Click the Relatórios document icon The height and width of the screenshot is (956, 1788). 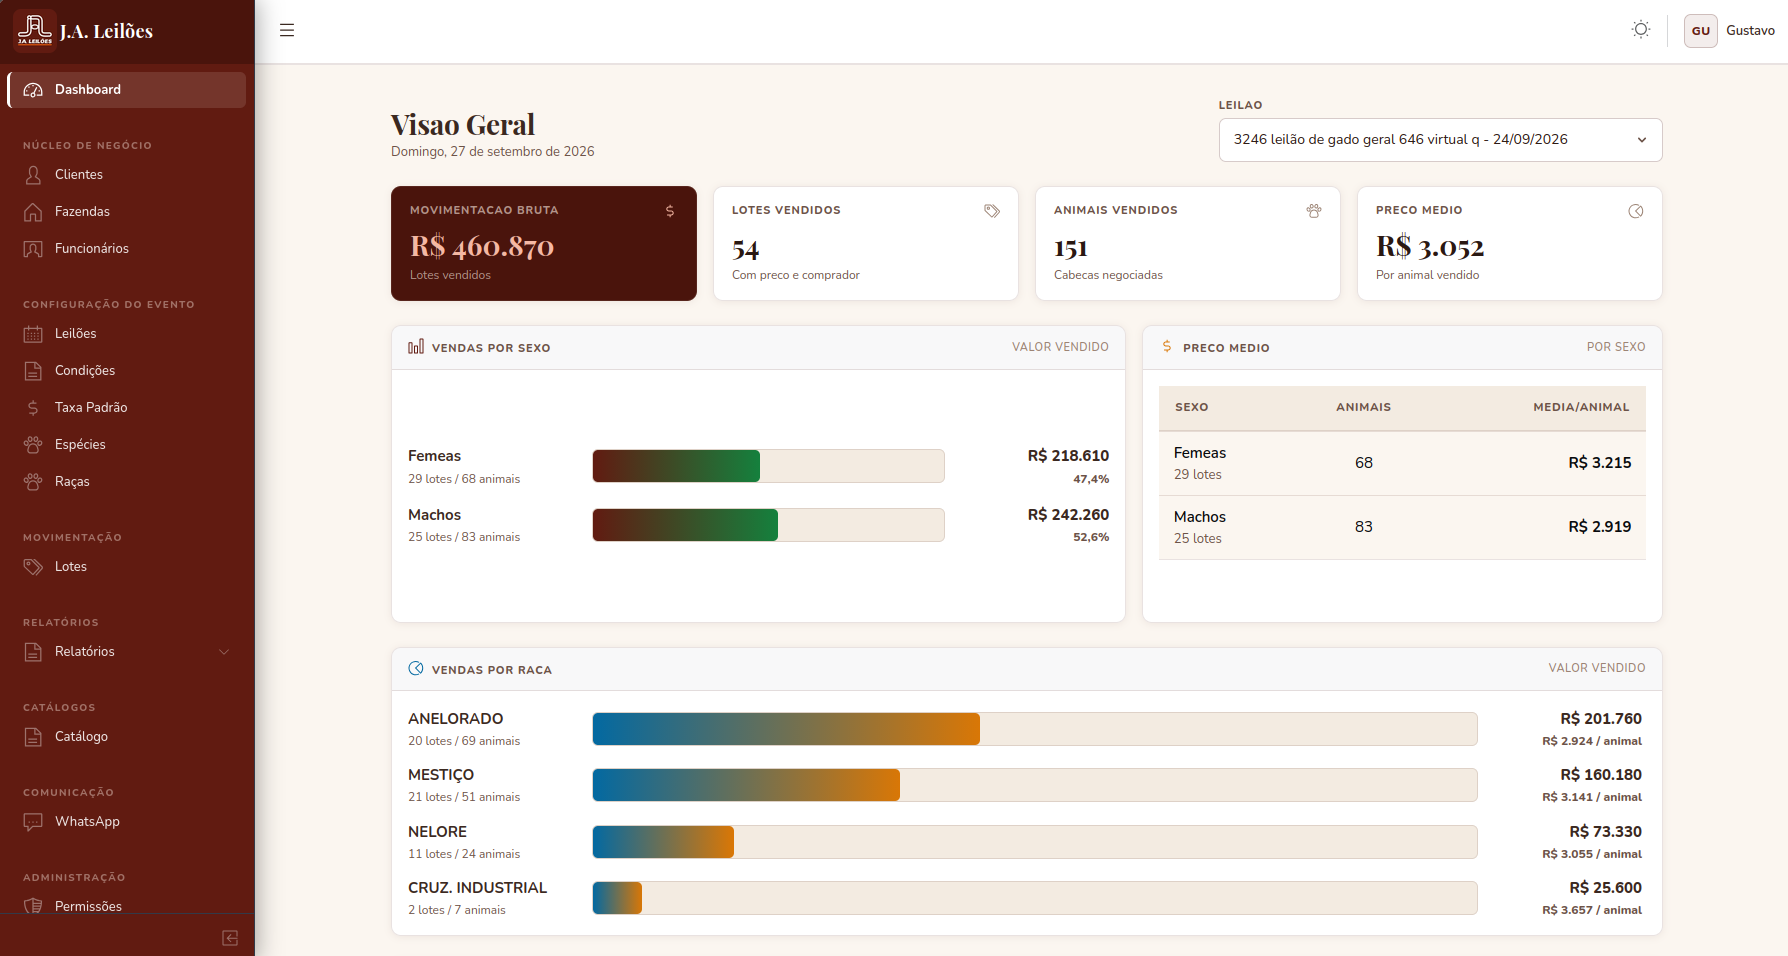(33, 652)
